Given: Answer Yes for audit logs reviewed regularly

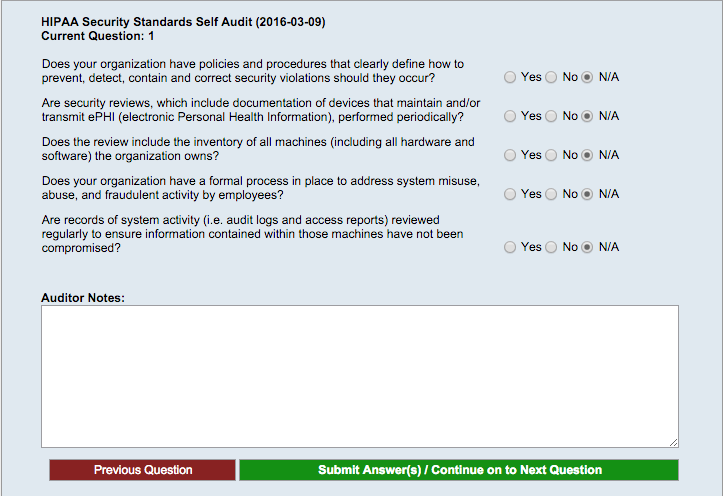Looking at the screenshot, I should coord(510,247).
